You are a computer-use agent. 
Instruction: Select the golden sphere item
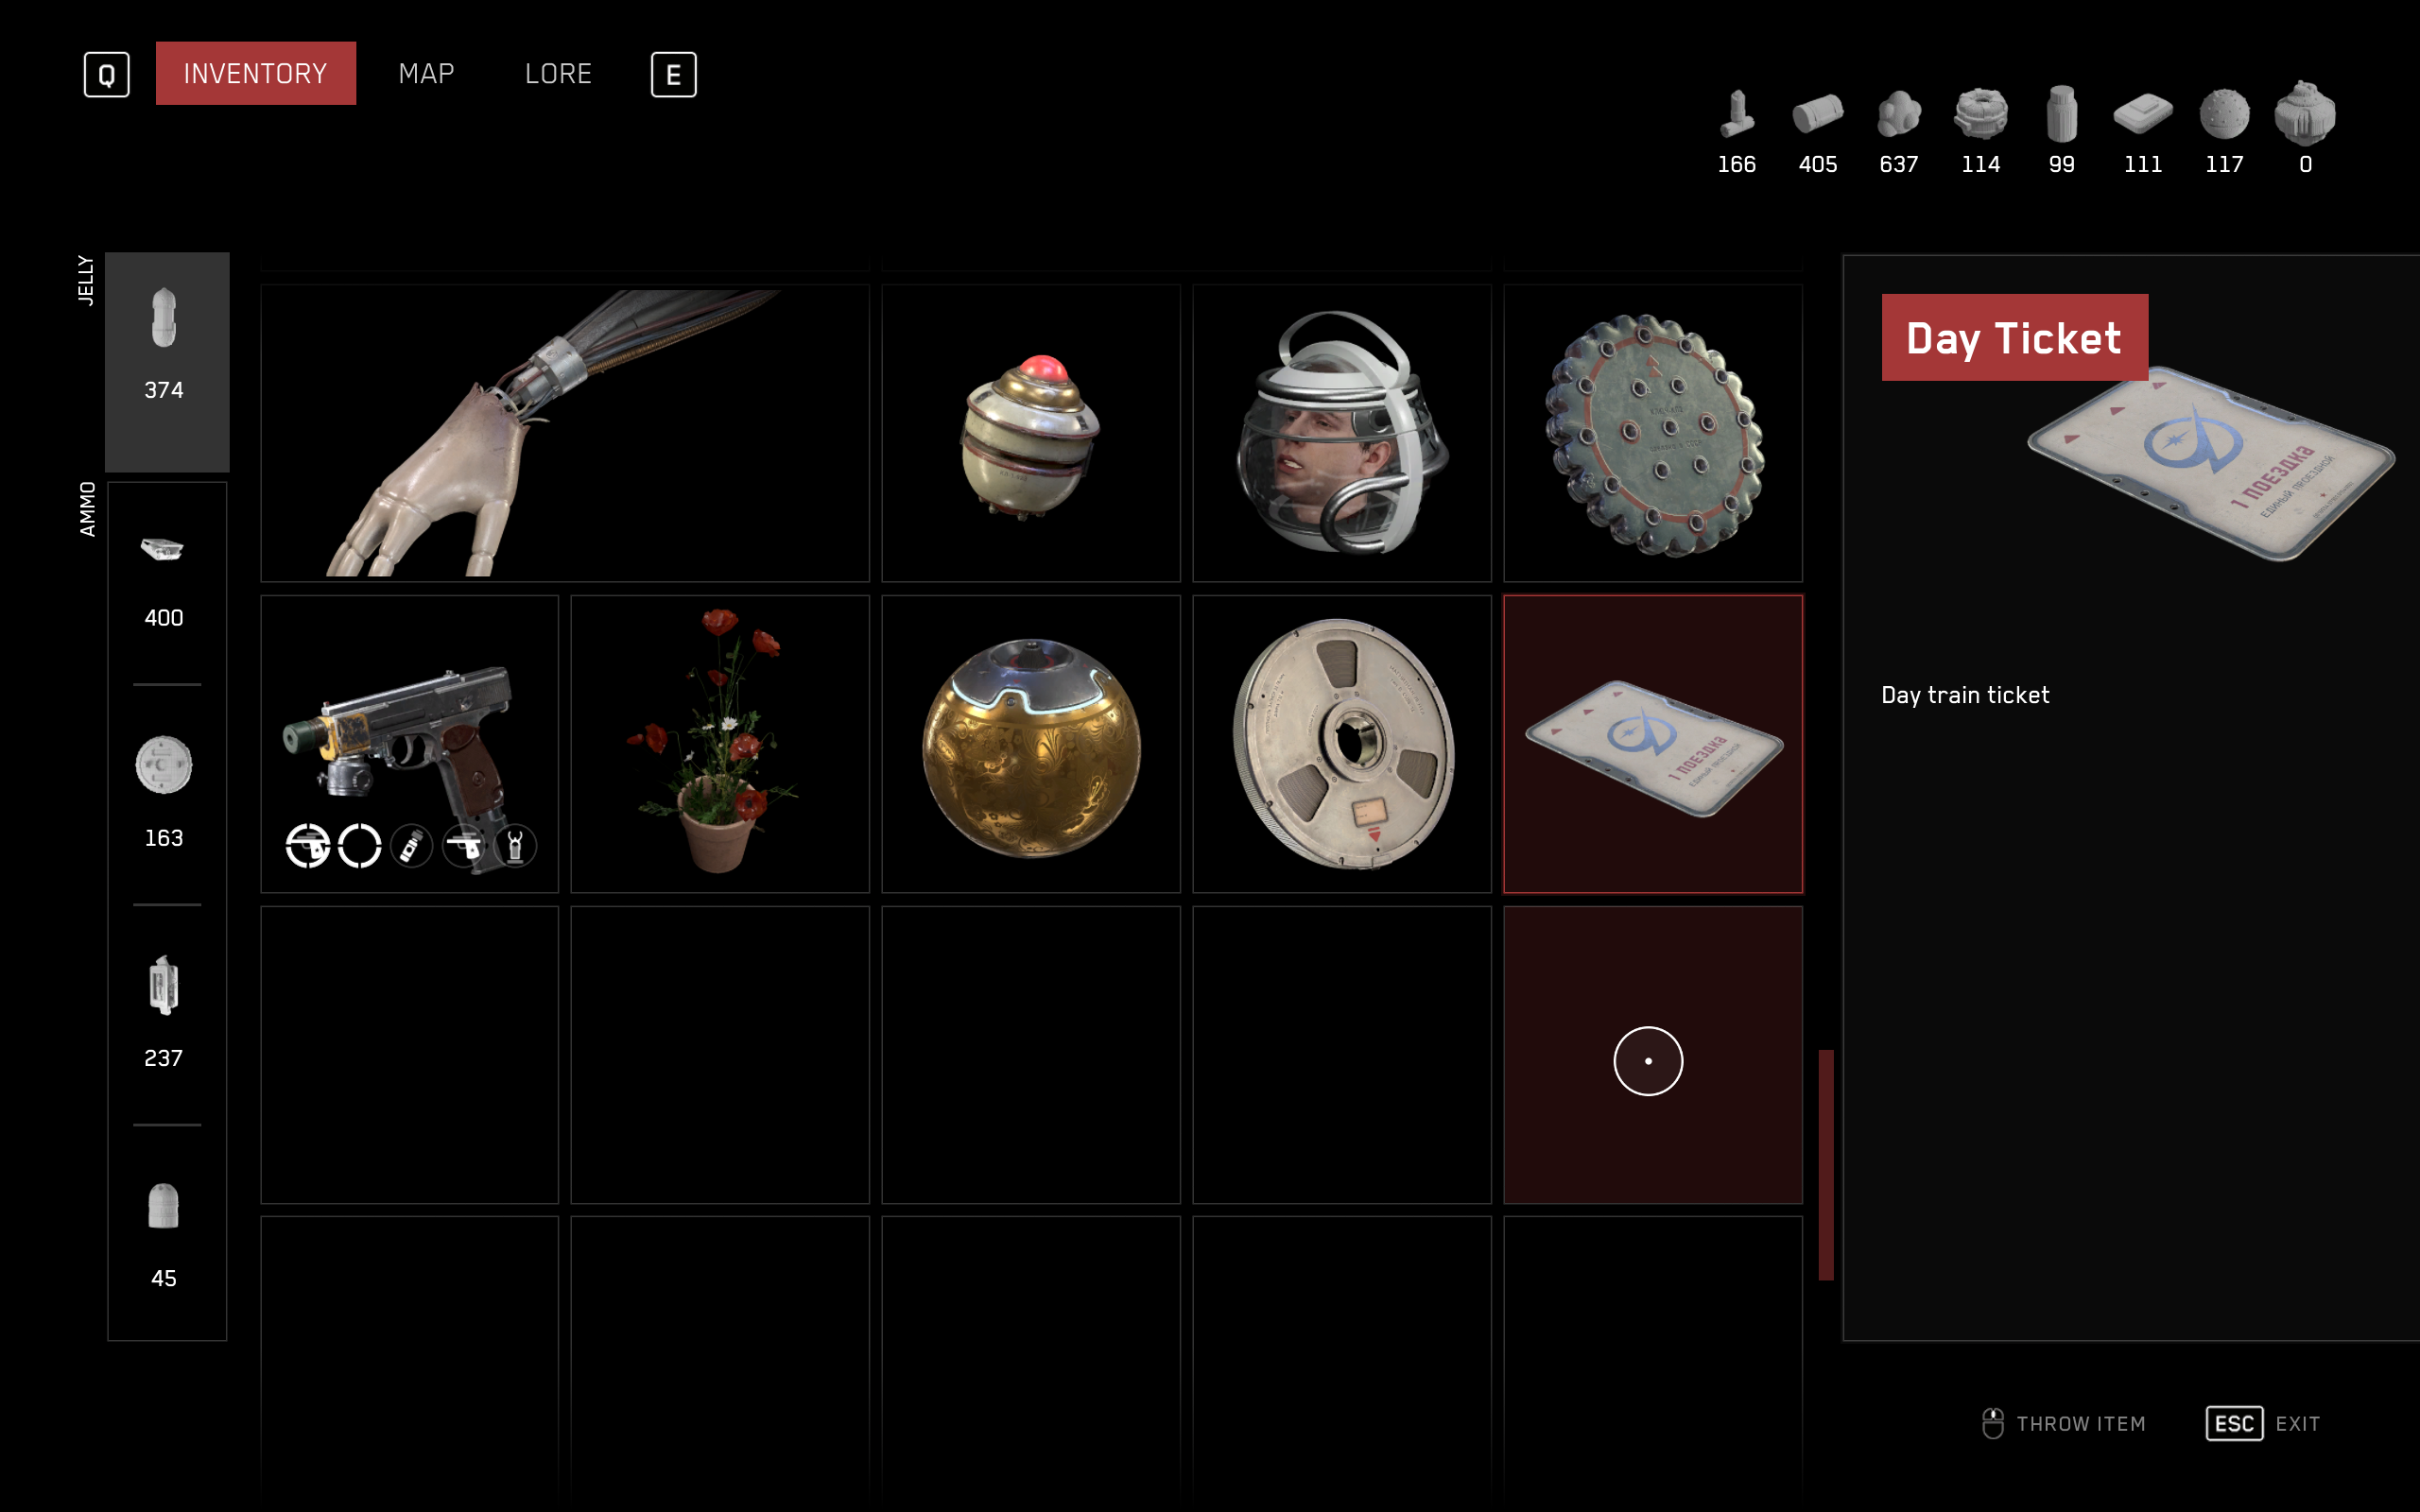(1031, 744)
